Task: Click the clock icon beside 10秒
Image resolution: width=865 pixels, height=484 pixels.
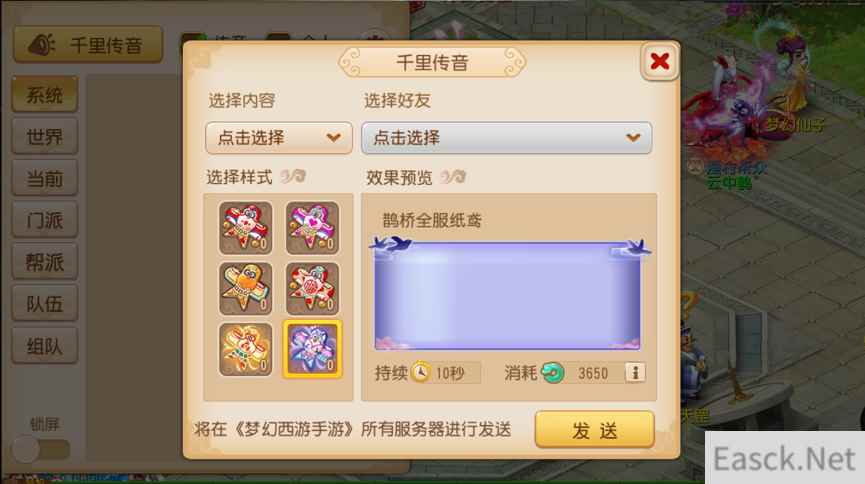Action: (x=421, y=372)
